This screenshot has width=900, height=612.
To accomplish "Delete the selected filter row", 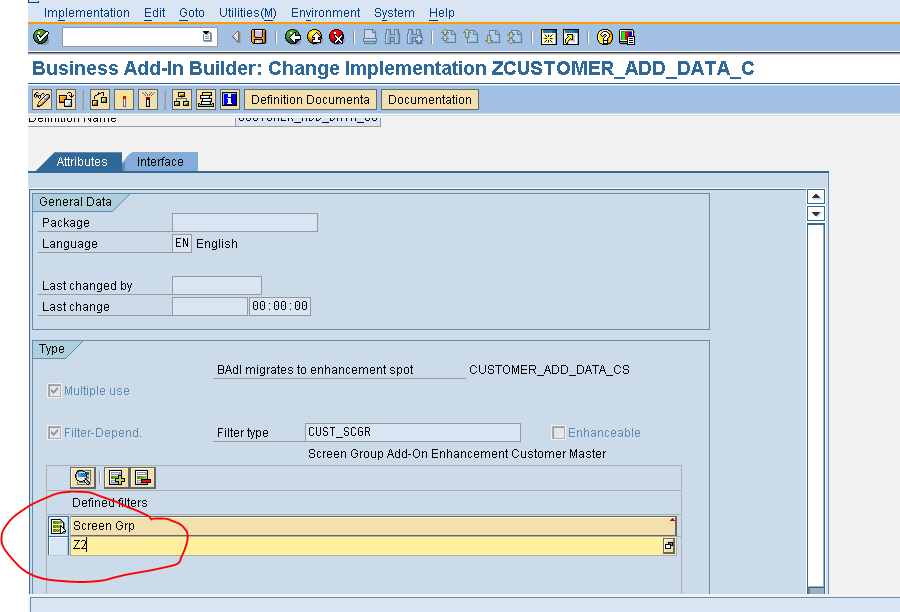I will (x=142, y=477).
